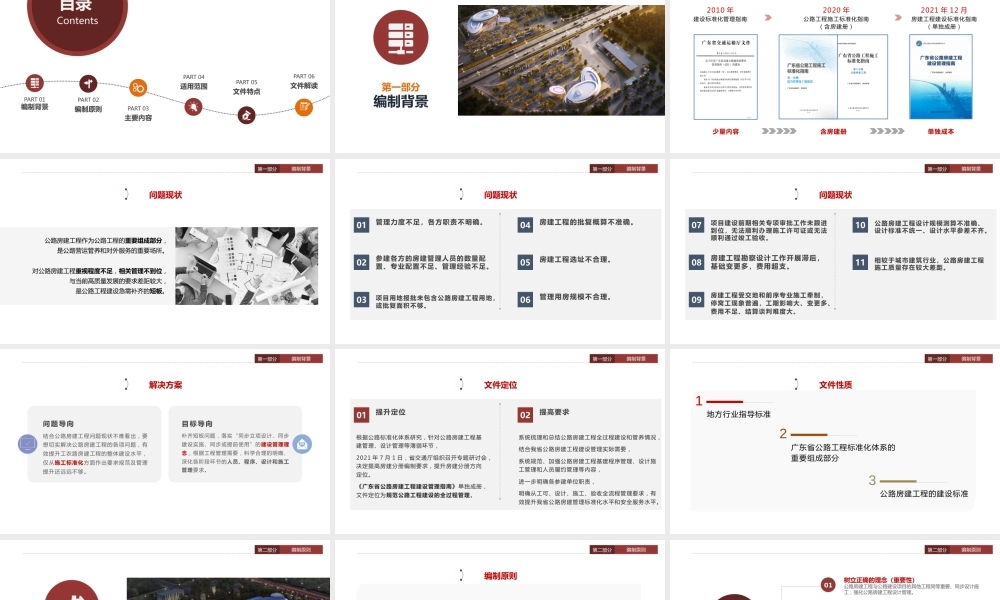Click the blue icon beside 目标导向 card

point(302,443)
